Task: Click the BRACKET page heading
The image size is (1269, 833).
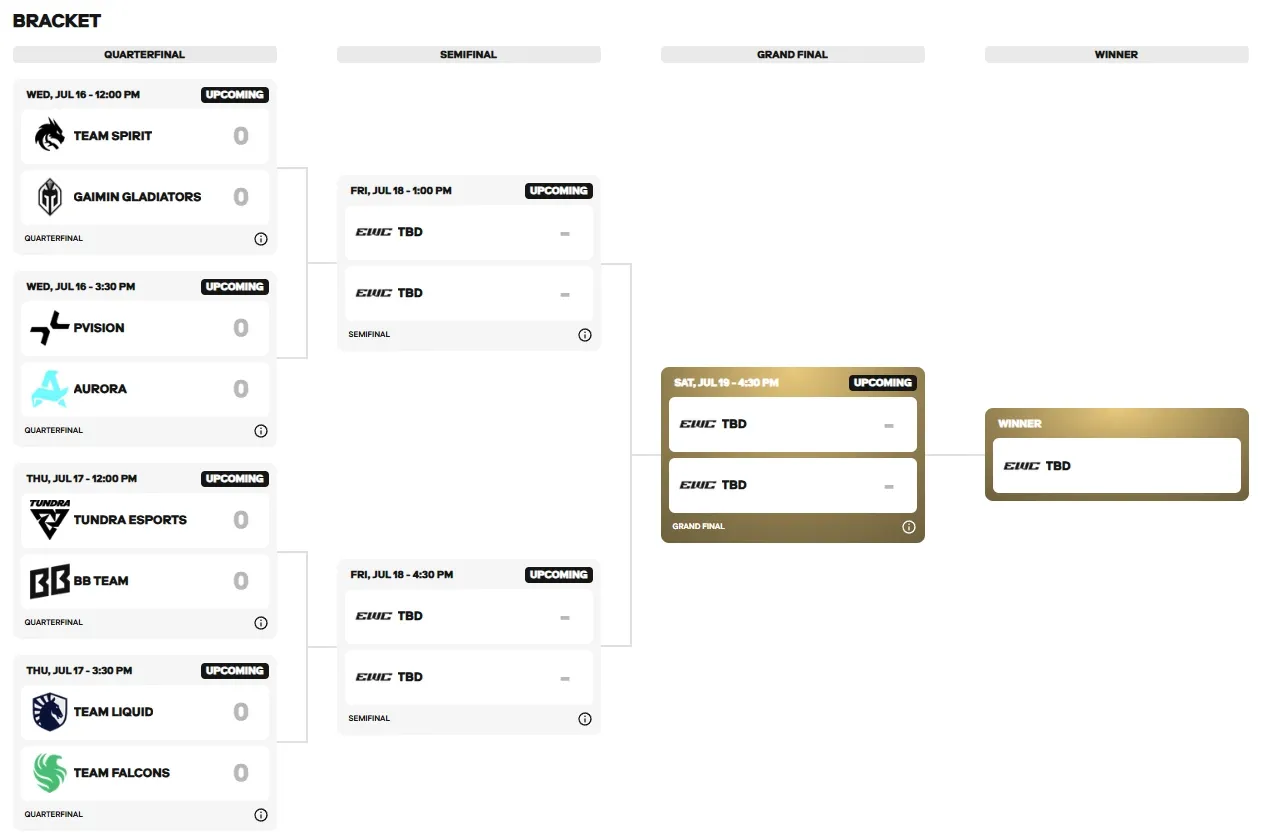Action: (55, 20)
